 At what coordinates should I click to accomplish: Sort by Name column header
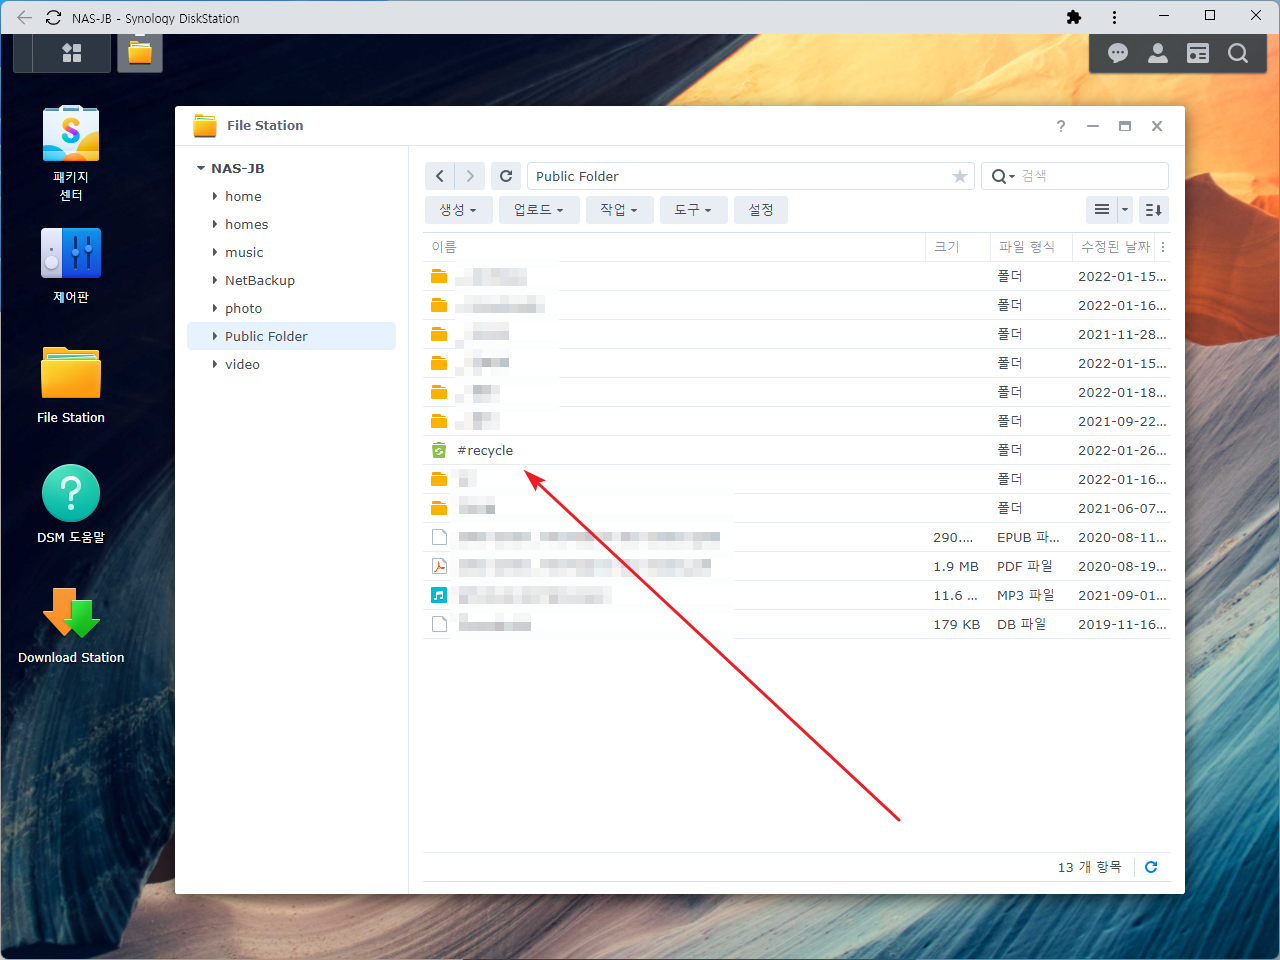pos(674,247)
